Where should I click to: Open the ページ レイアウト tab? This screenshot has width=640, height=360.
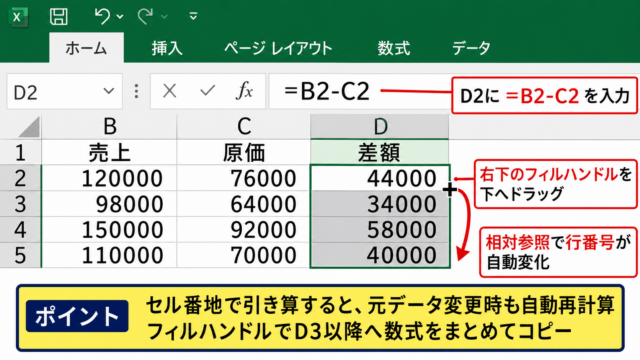(x=278, y=48)
